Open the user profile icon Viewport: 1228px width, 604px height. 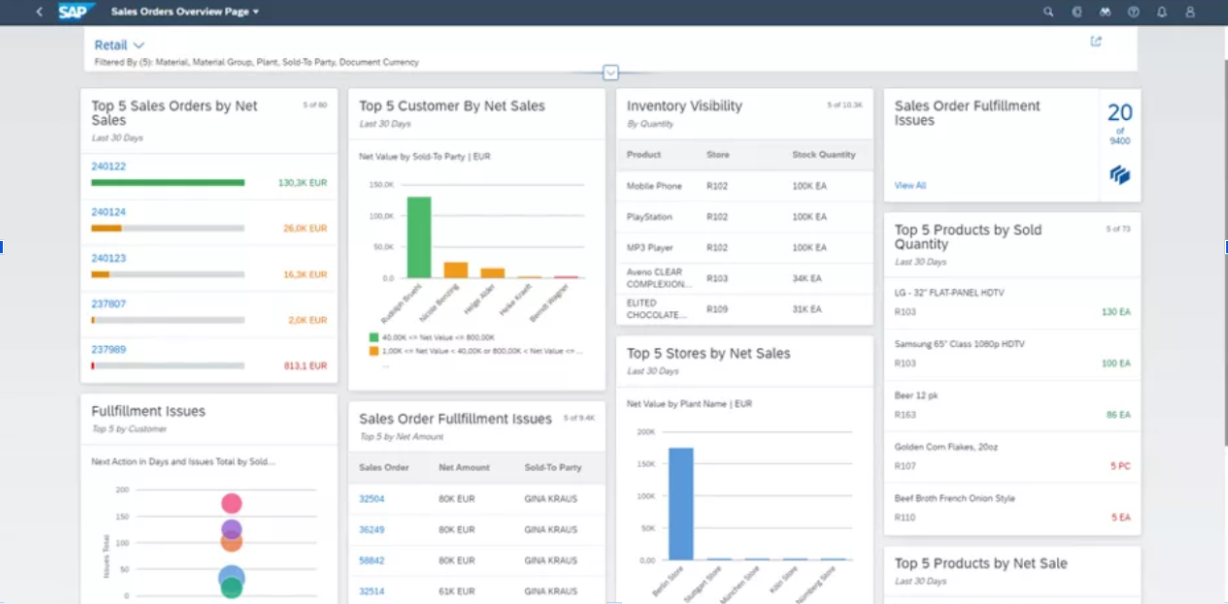1190,12
